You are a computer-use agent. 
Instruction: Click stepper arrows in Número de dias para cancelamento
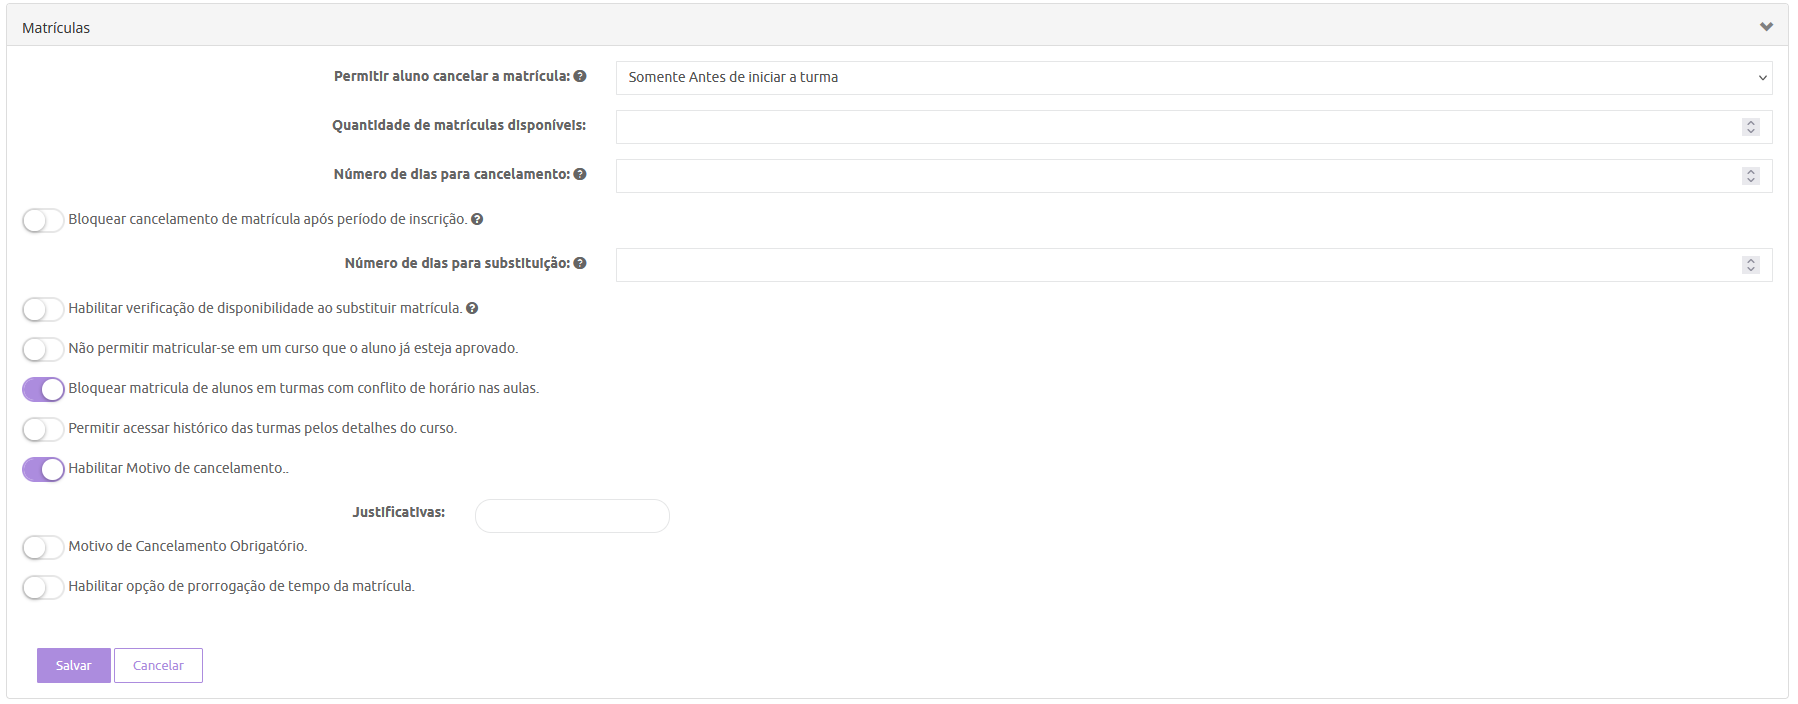[1750, 176]
